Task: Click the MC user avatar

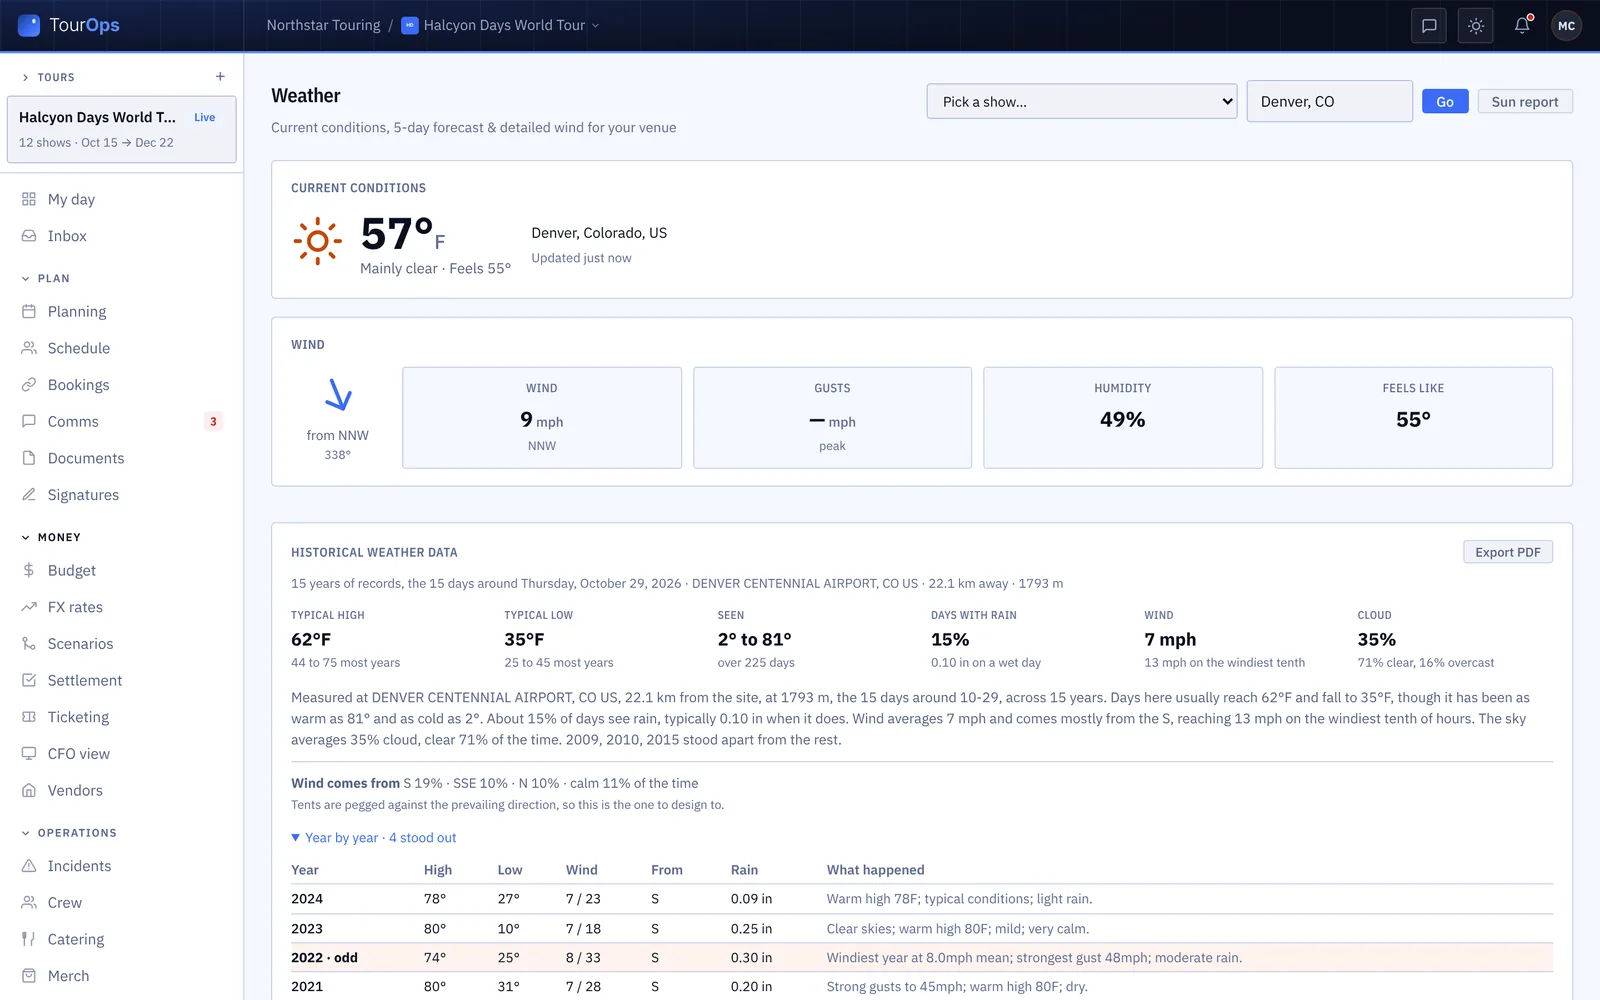Action: point(1567,26)
